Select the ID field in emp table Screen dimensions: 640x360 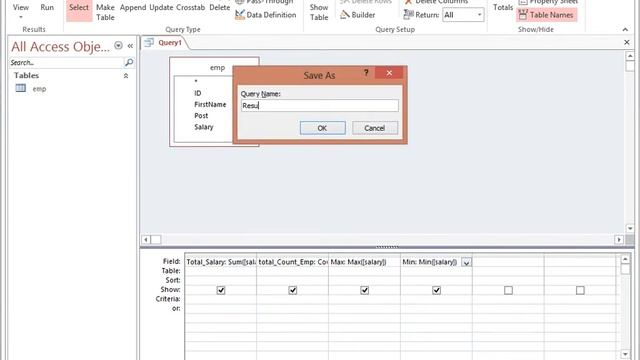point(198,93)
